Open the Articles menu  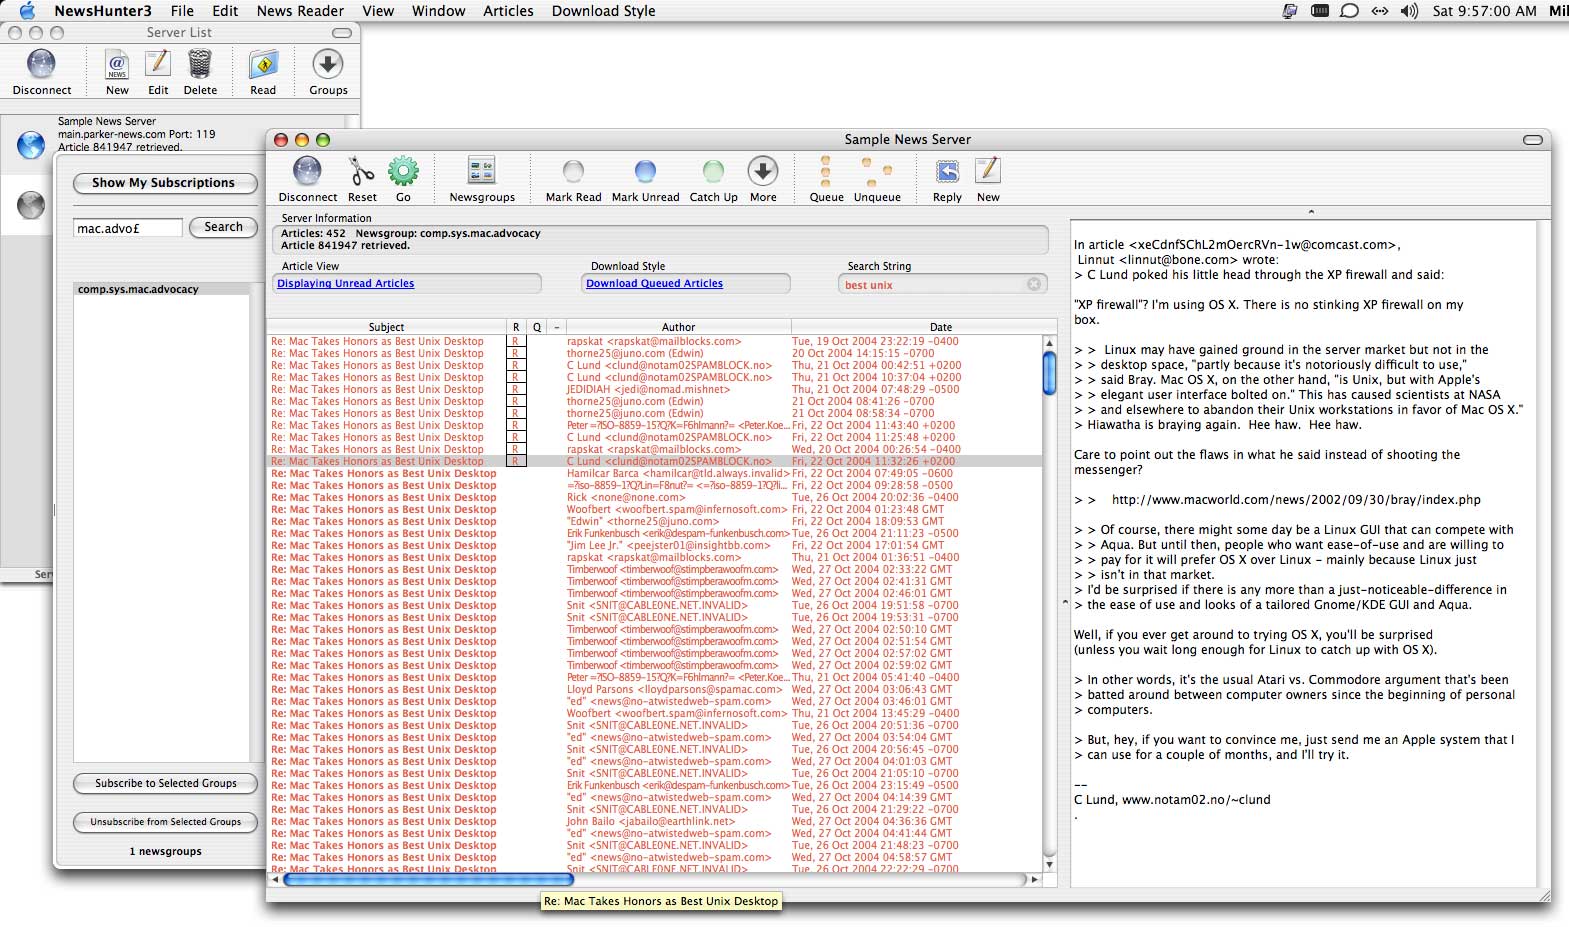pyautogui.click(x=508, y=11)
